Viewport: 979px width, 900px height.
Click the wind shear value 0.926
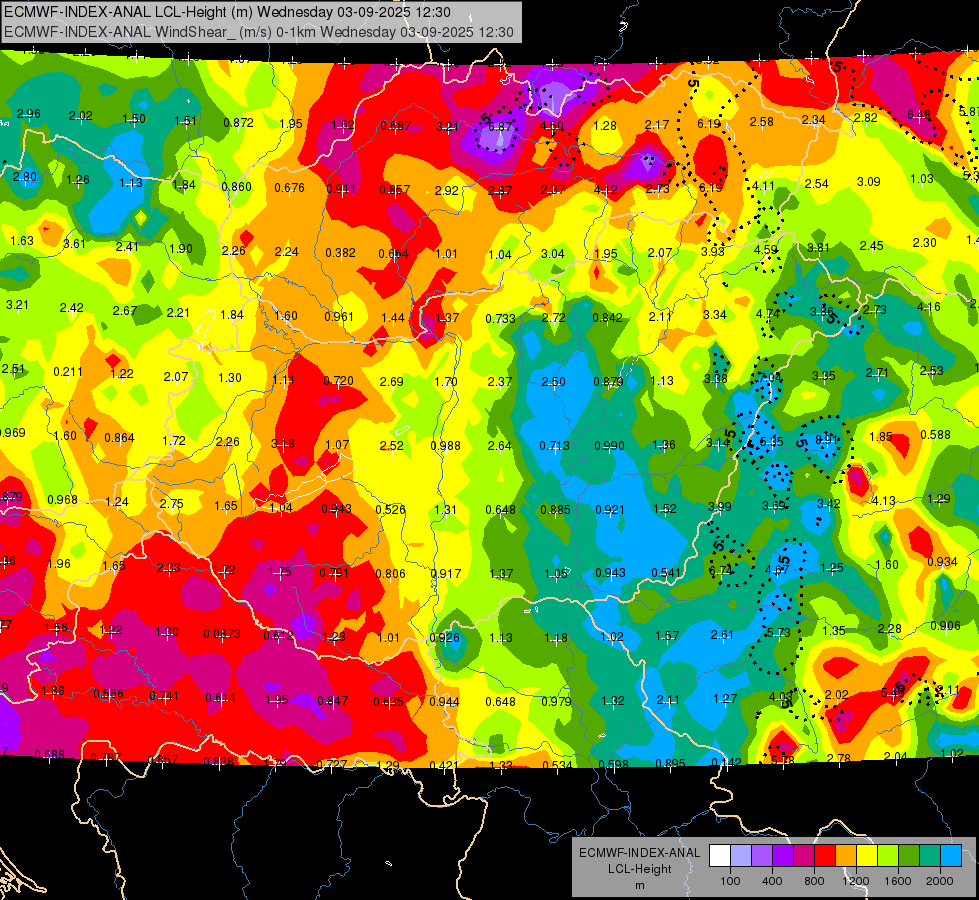point(445,638)
